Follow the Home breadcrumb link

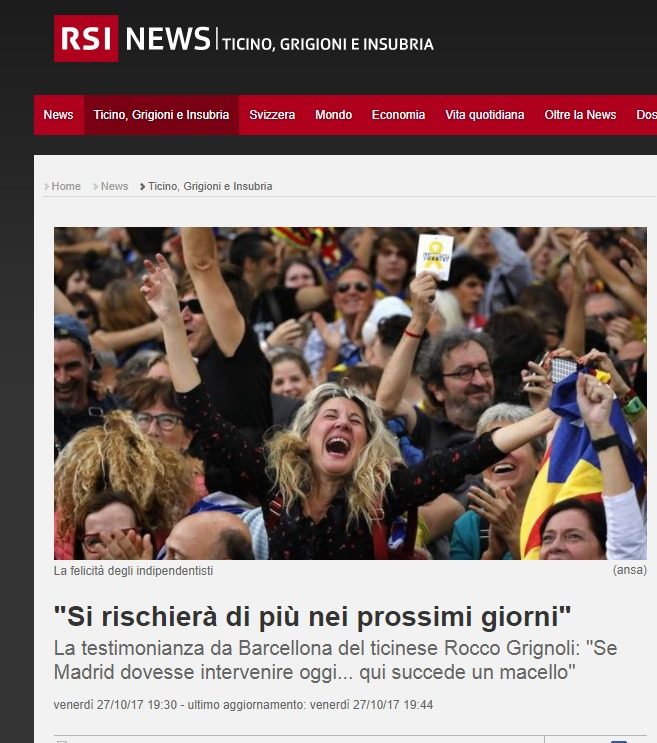pos(66,186)
